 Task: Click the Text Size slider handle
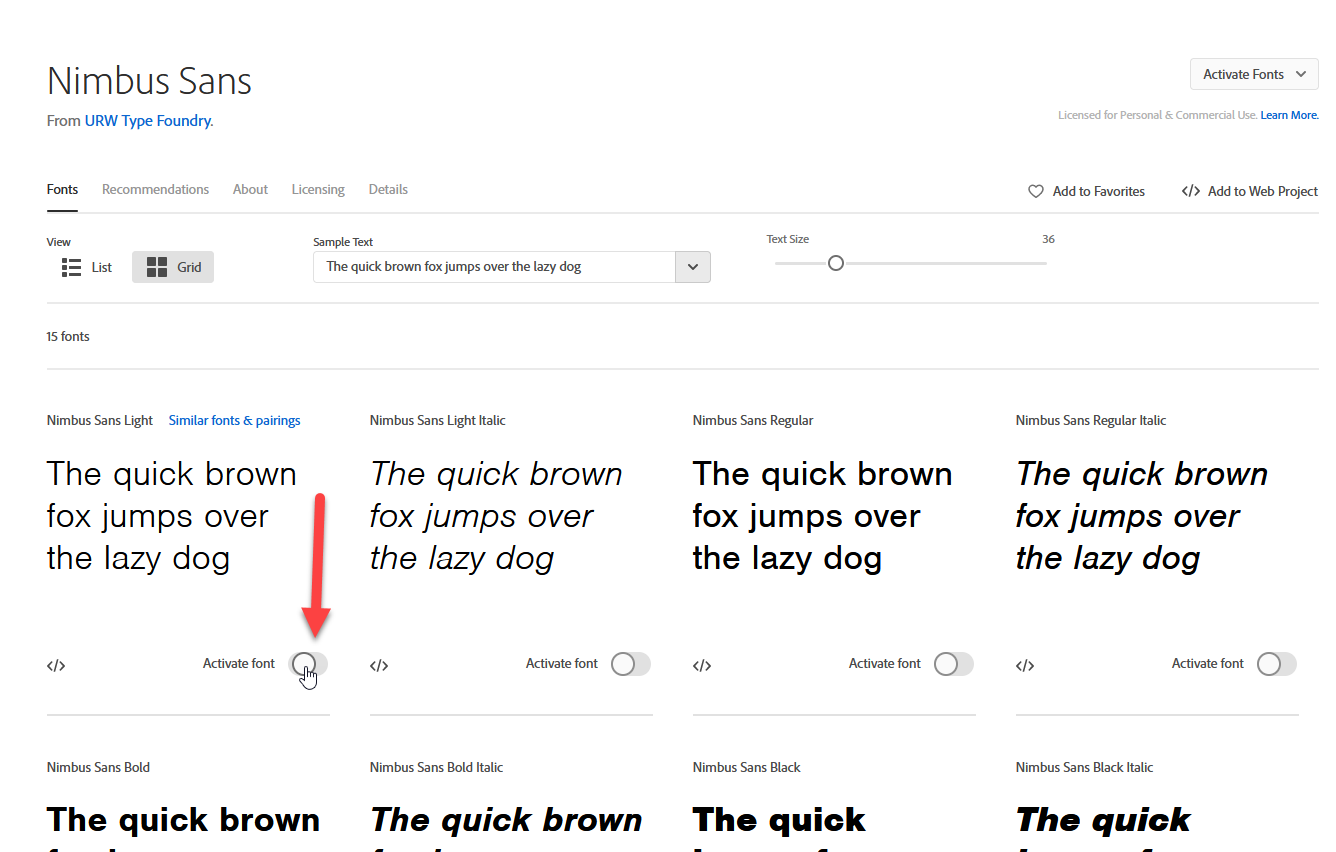click(x=836, y=263)
